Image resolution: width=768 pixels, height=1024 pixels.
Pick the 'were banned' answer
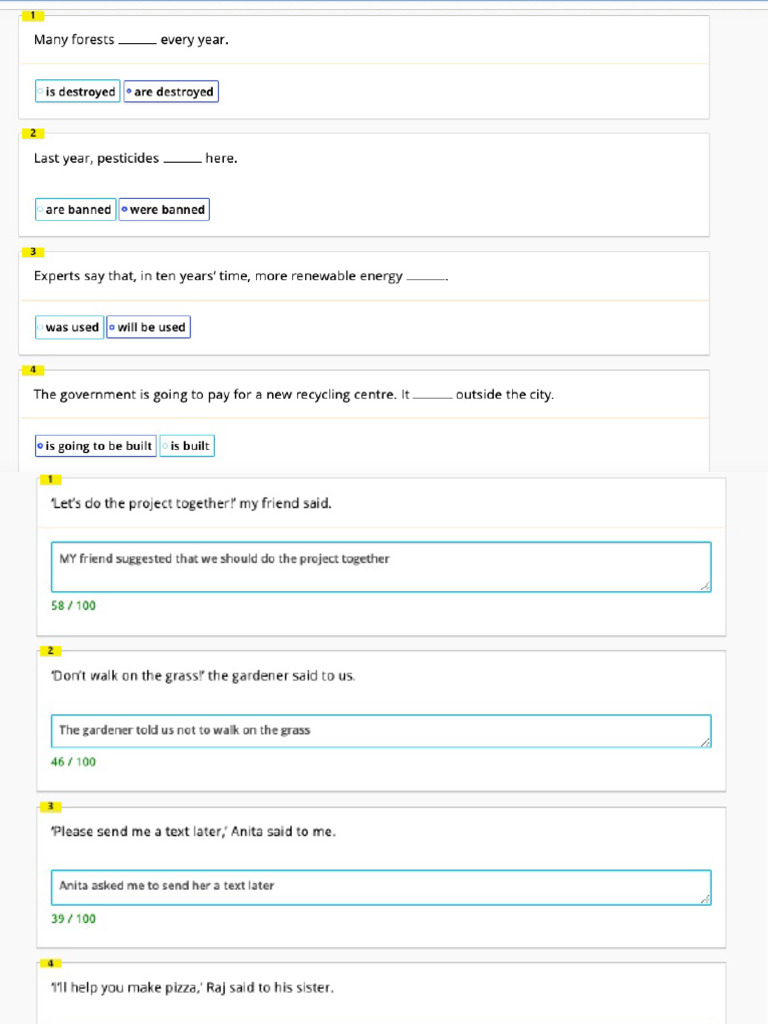pos(164,210)
